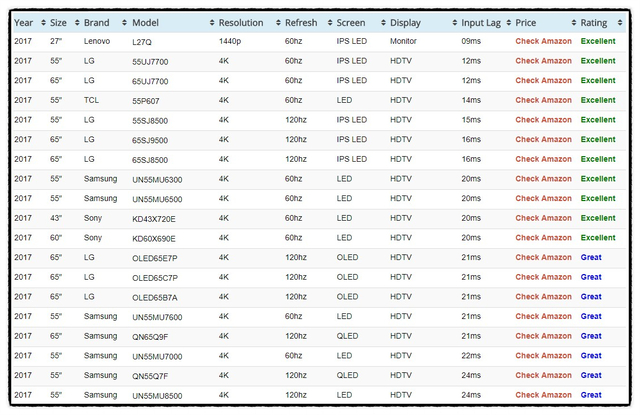
Task: Select model cell OLED65B7A
Action: point(155,297)
